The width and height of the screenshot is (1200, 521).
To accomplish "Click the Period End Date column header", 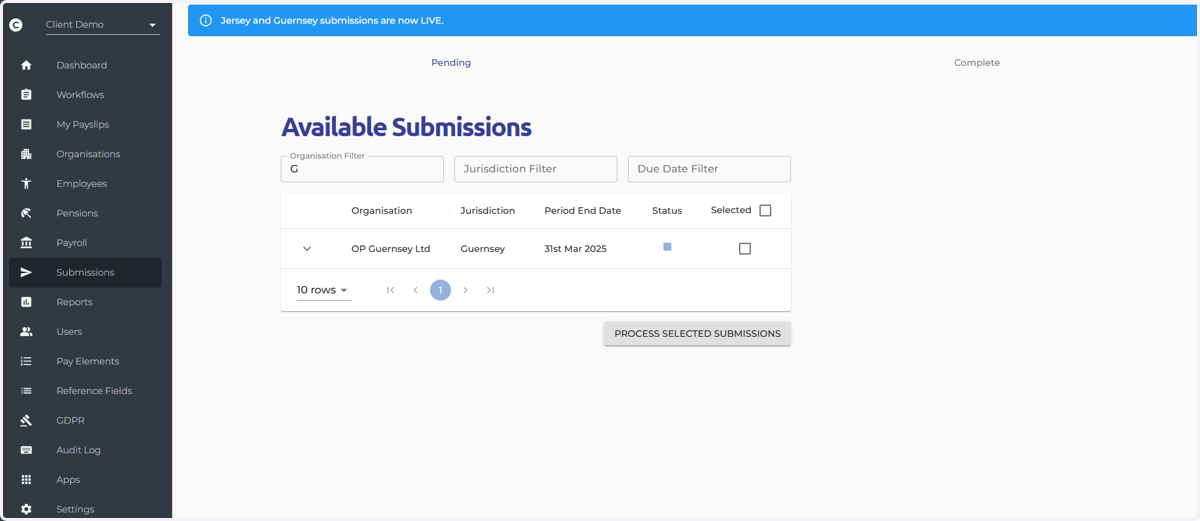I will (x=582, y=211).
